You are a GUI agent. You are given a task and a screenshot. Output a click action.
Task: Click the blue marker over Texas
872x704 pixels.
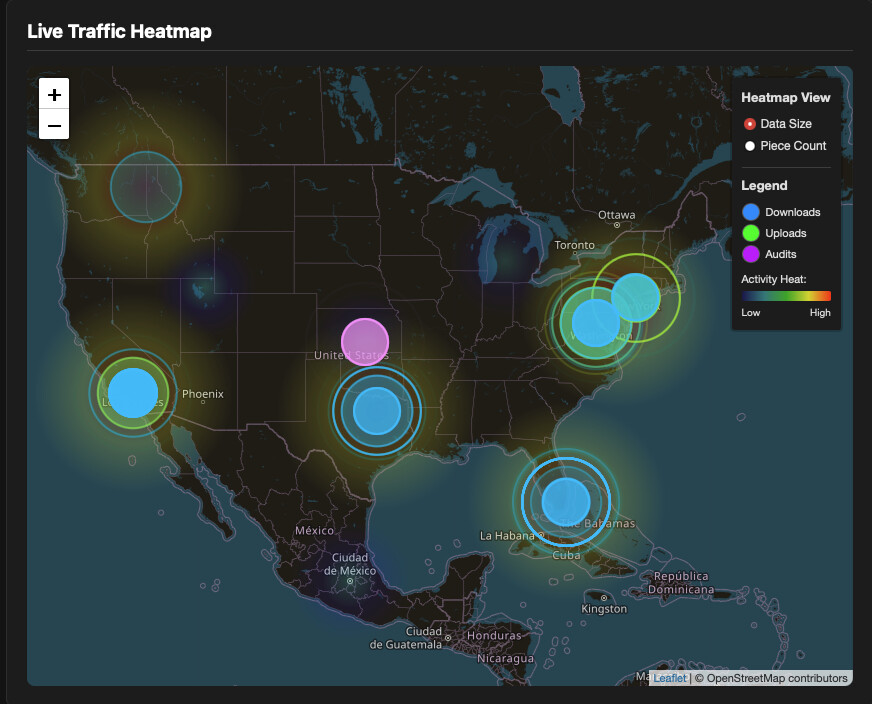377,410
